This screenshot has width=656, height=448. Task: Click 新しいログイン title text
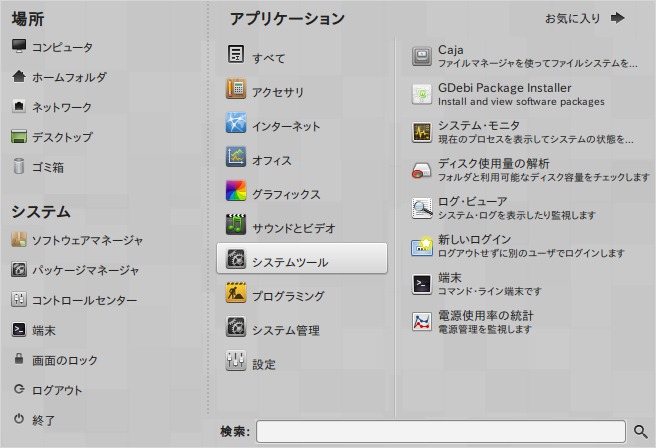click(x=474, y=239)
